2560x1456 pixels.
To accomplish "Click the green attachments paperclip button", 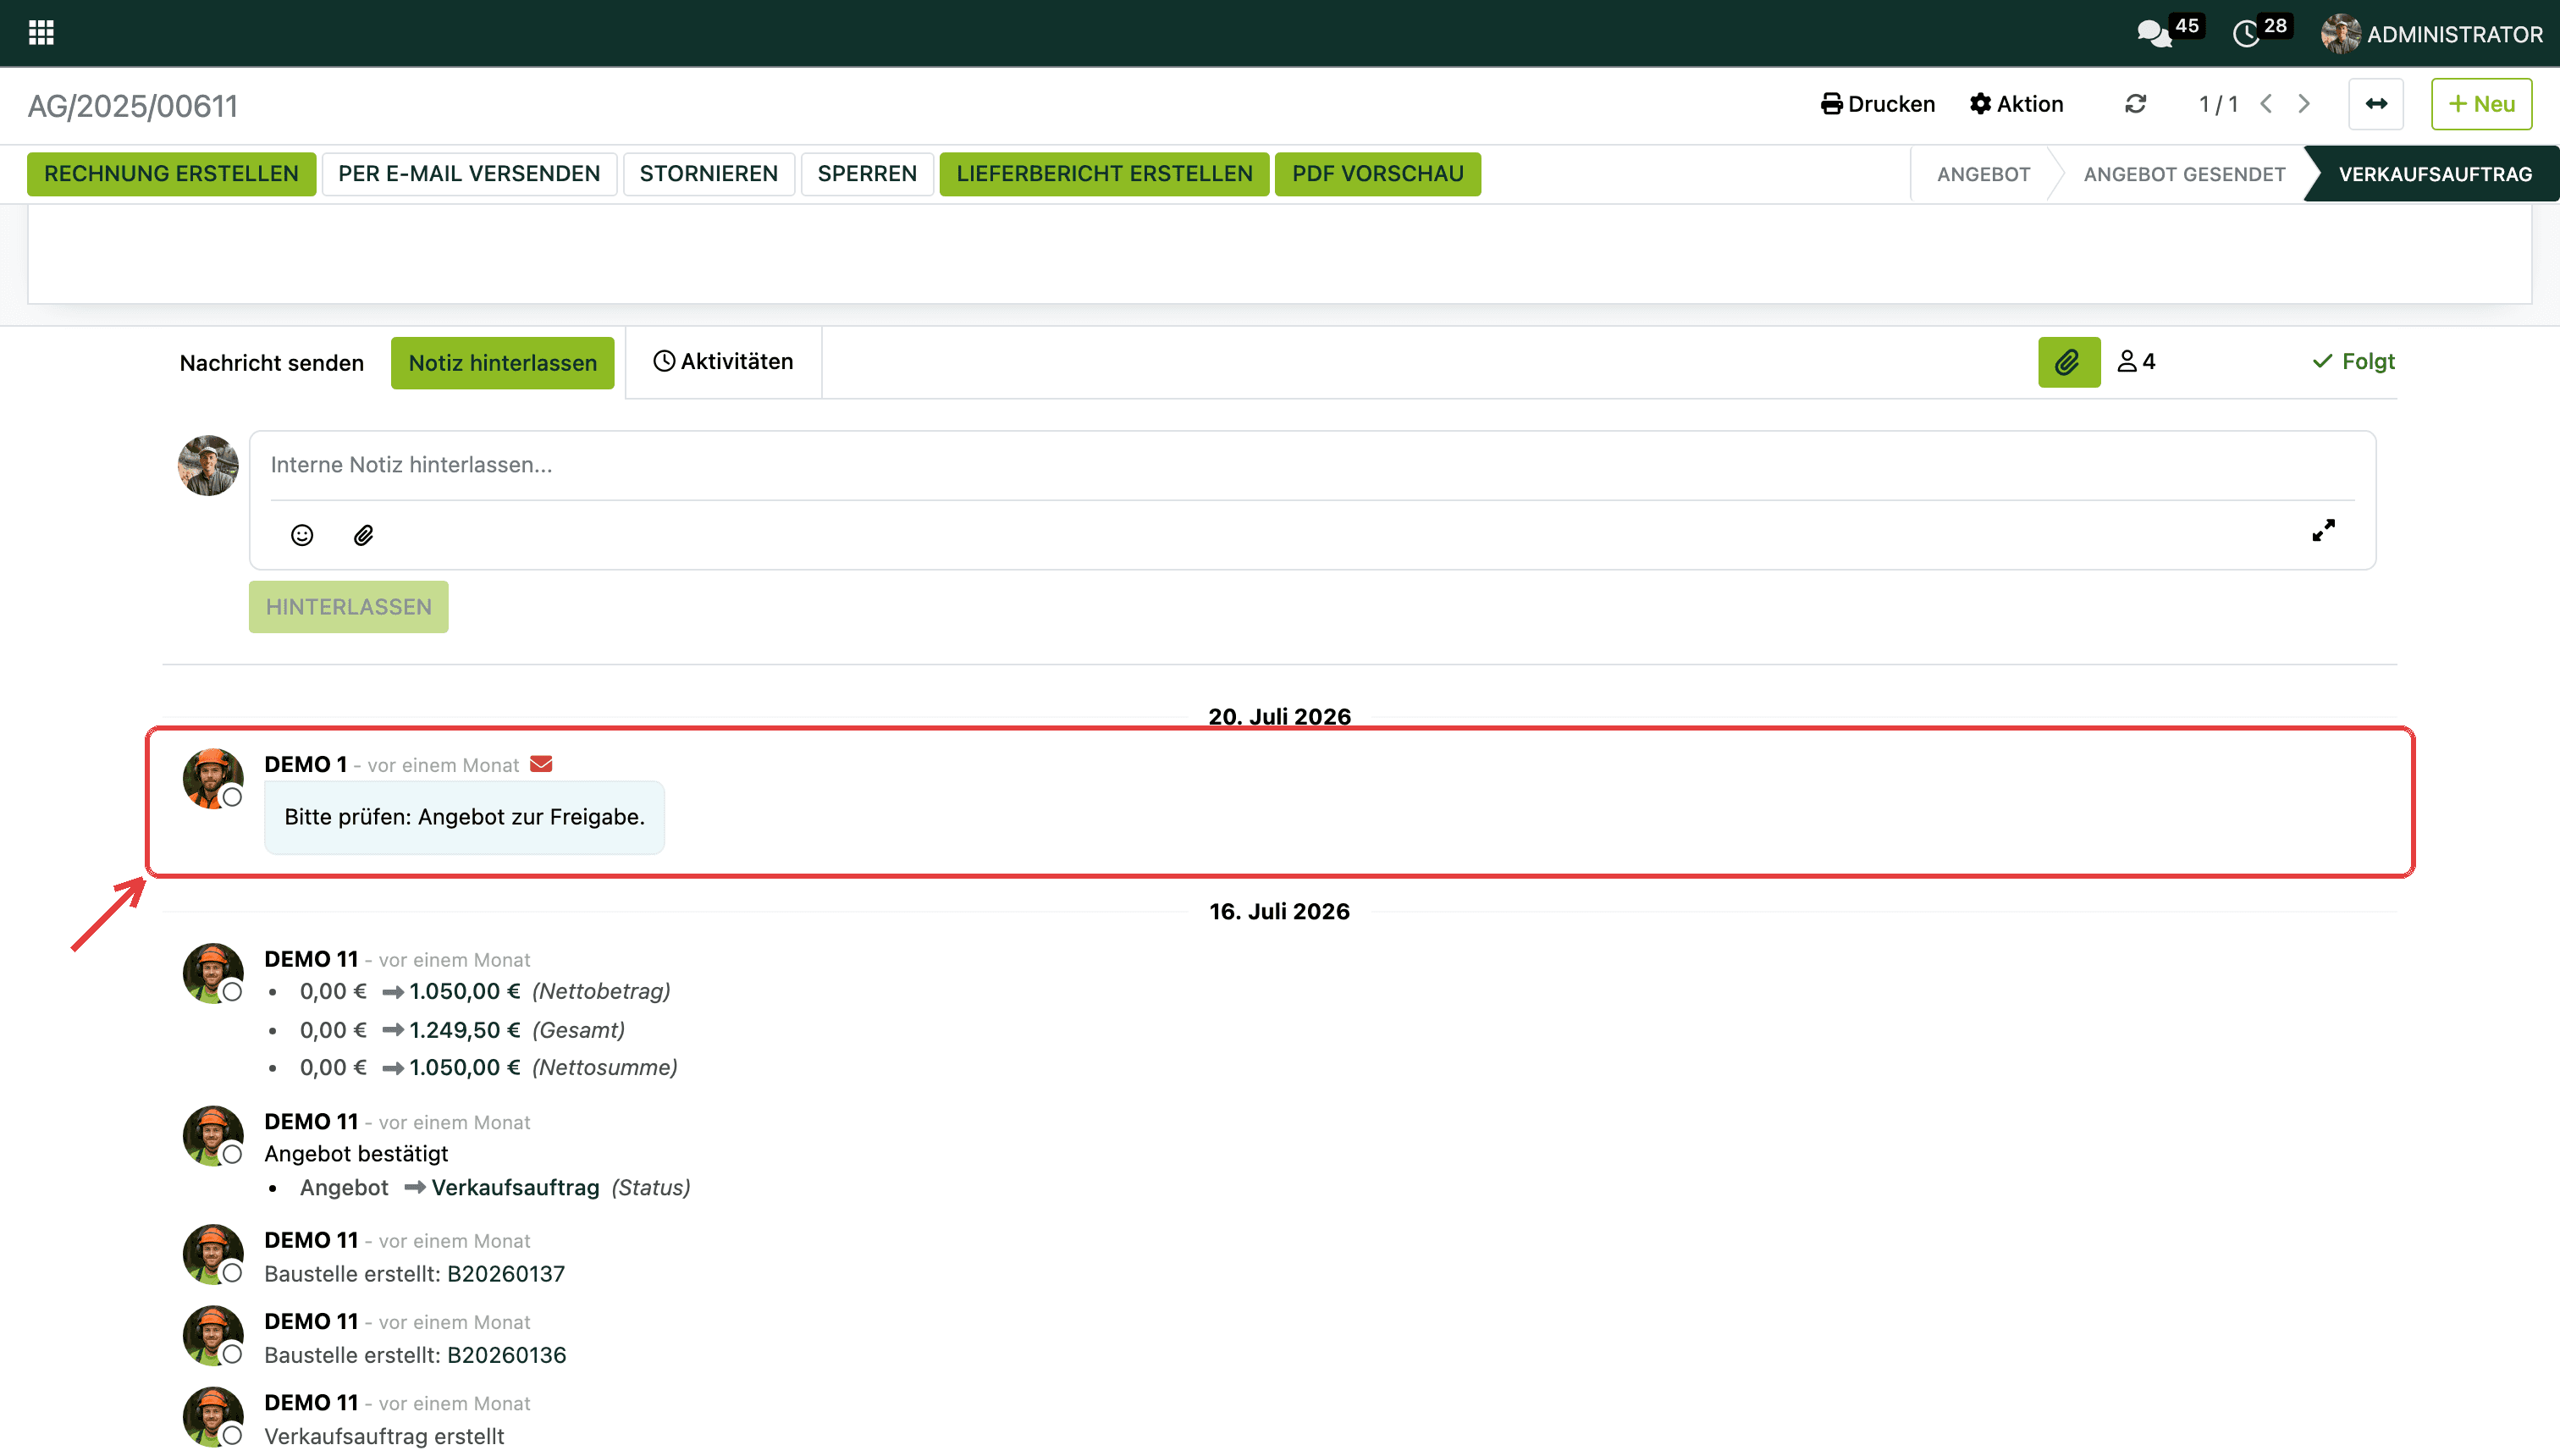I will coord(2069,362).
